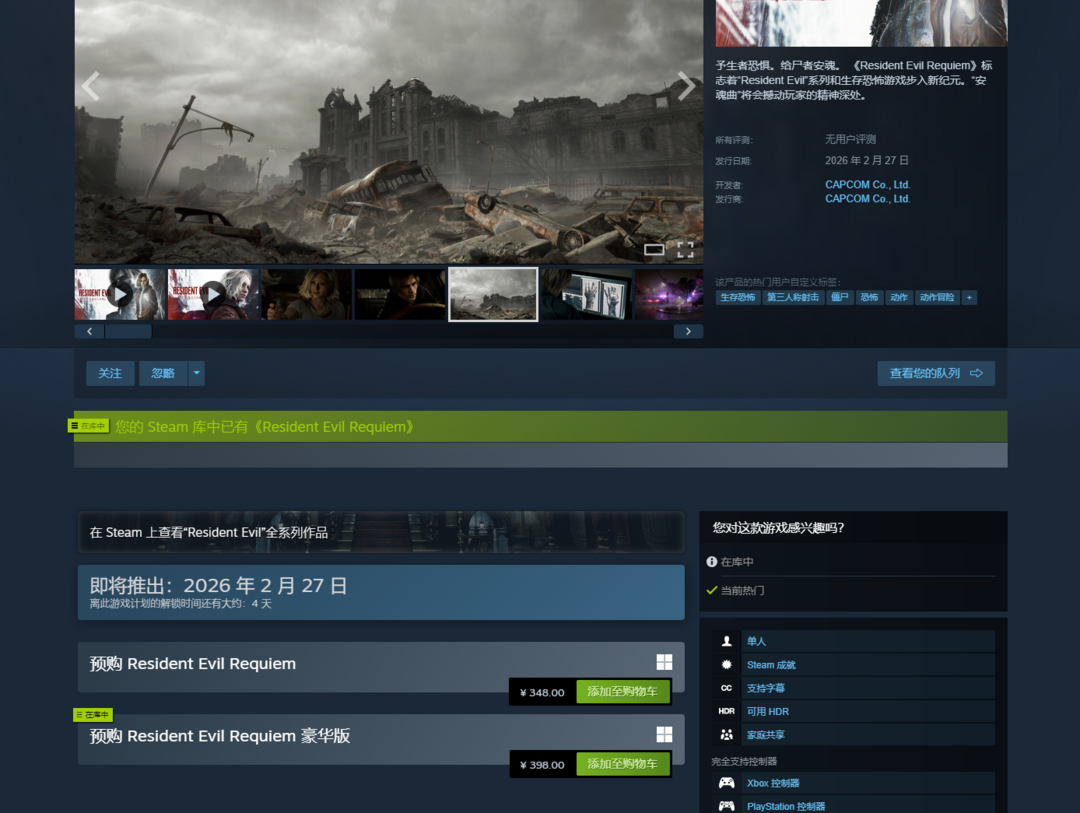Click the 家庭共享 family sharing icon
Screen dimensions: 1080x813
[727, 735]
